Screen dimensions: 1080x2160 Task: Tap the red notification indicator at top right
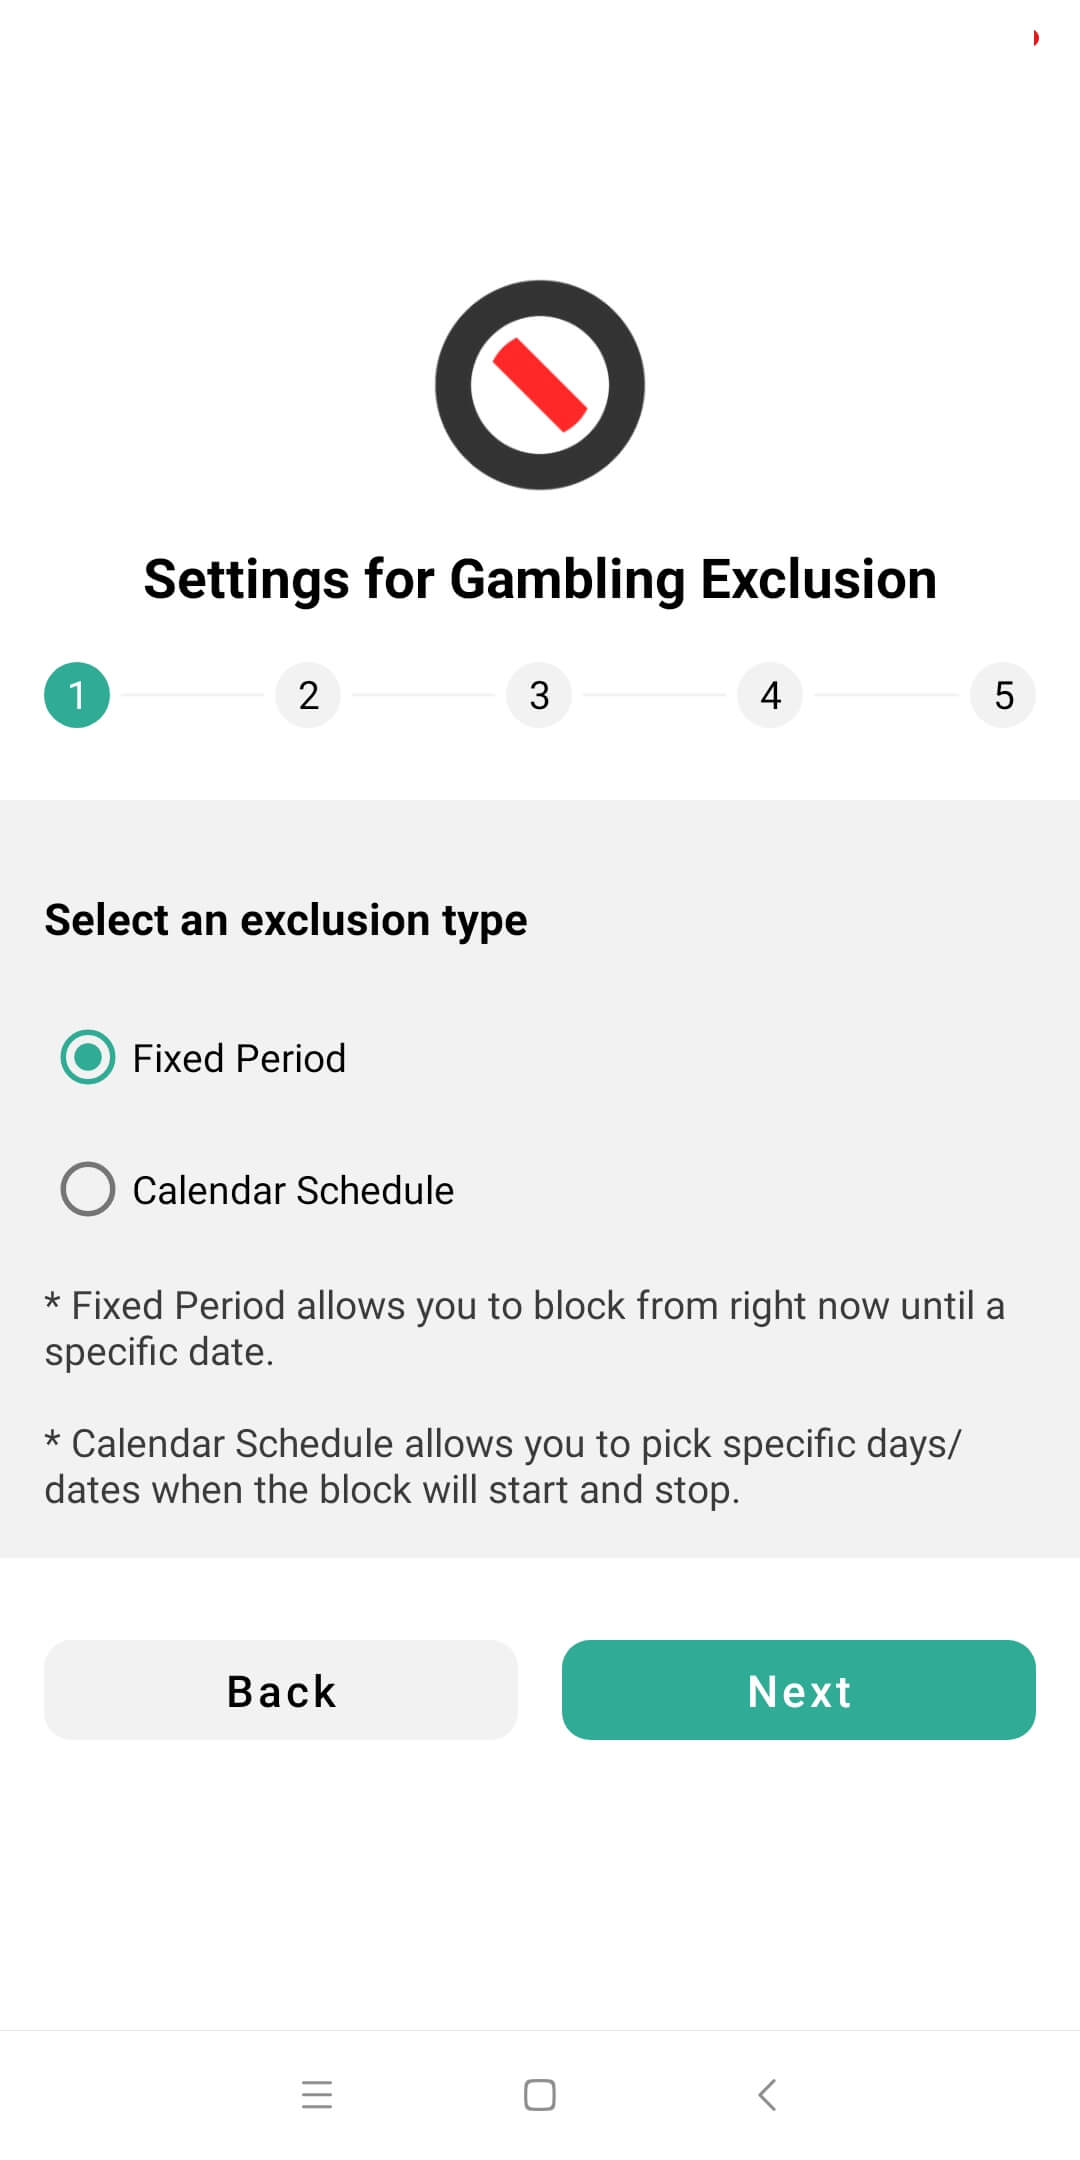tap(1034, 38)
